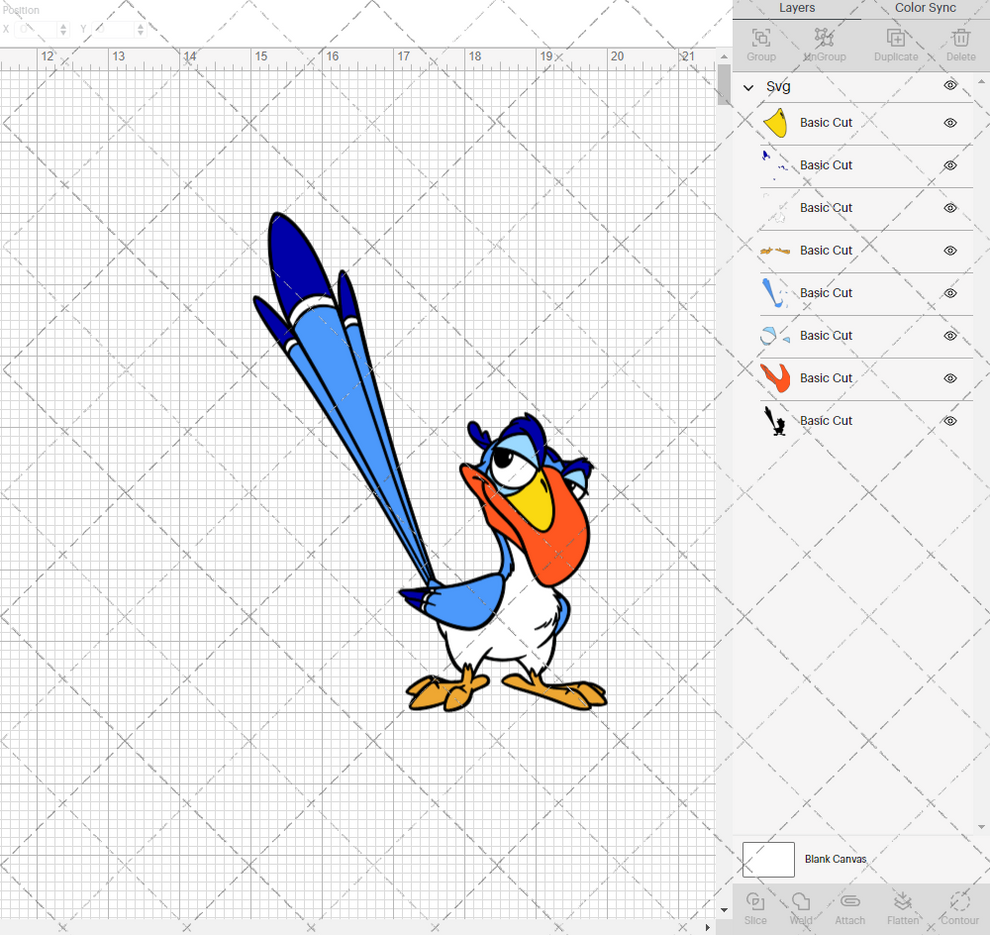Hide the yellow Basic Cut layer

point(949,122)
